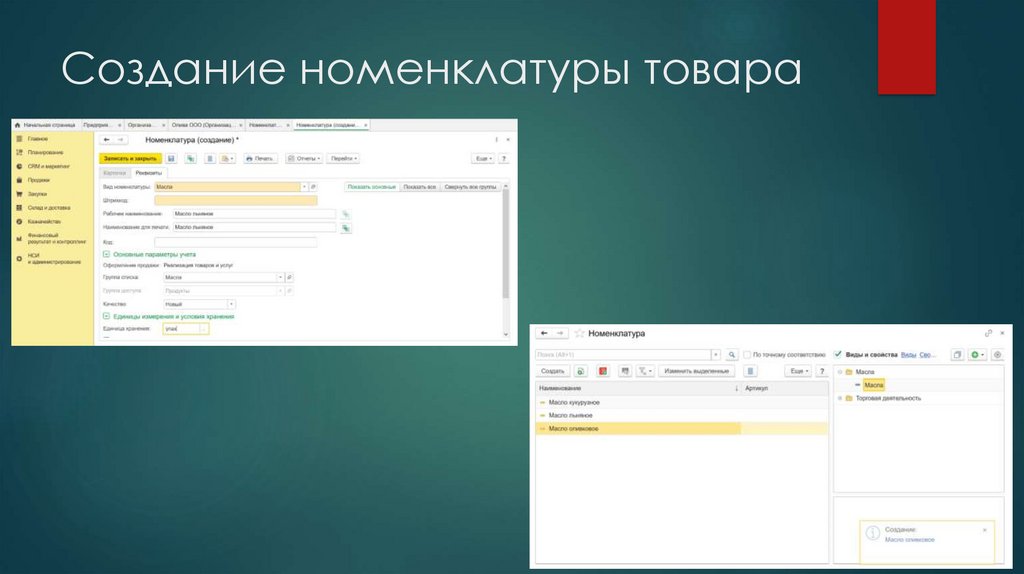The image size is (1024, 574).
Task: Open link icon beside 'Вид номенклатуры' field
Action: click(x=313, y=187)
